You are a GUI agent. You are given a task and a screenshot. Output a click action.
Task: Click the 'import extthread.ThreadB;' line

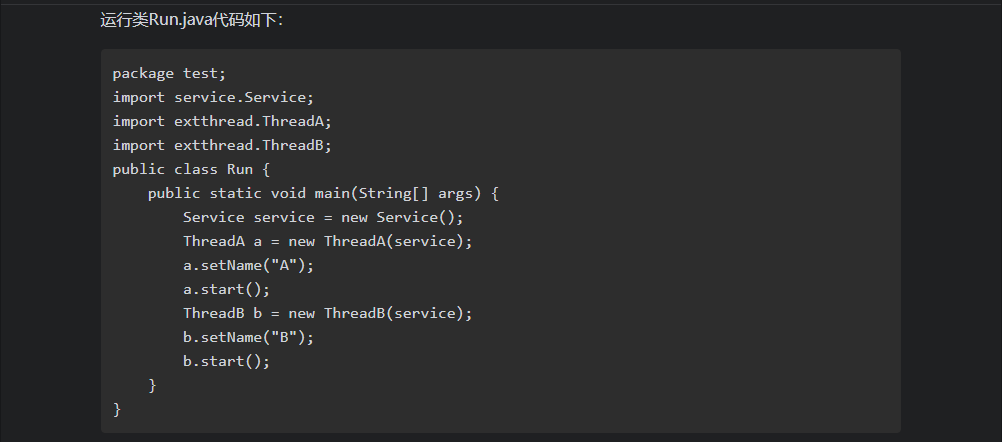coord(222,146)
